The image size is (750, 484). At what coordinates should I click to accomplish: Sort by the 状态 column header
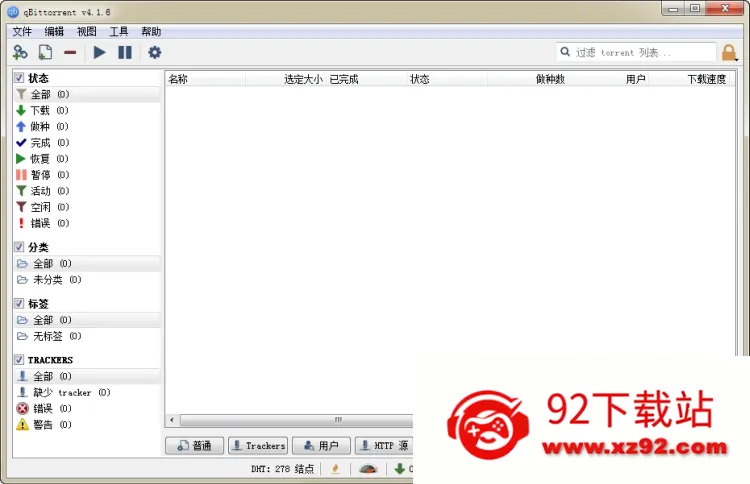click(447, 79)
